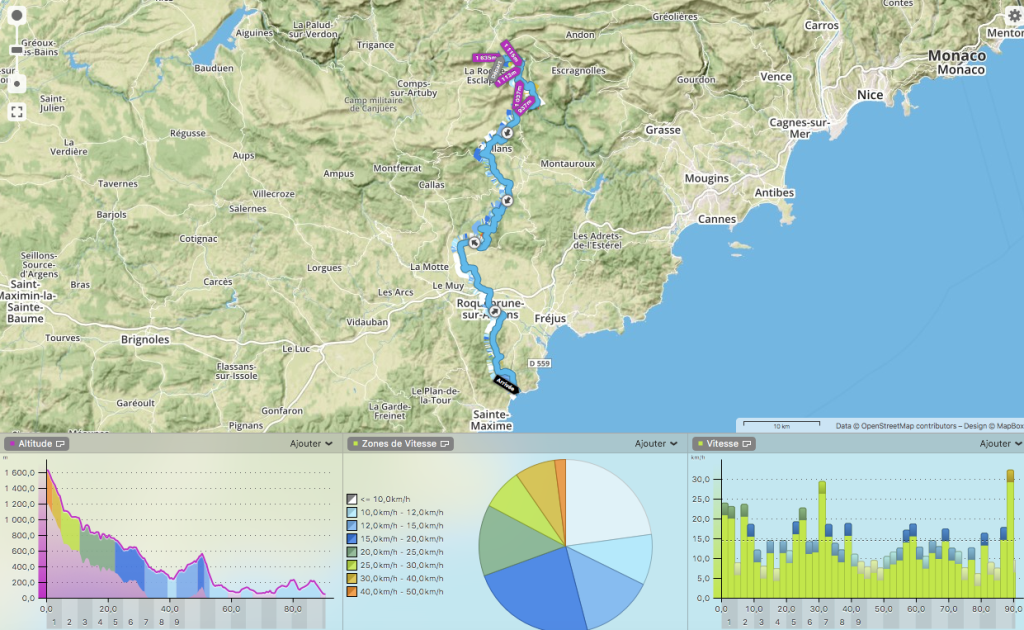Pop out the Altitude chart window icon
Screen dimensions: 1024x630
point(61,443)
